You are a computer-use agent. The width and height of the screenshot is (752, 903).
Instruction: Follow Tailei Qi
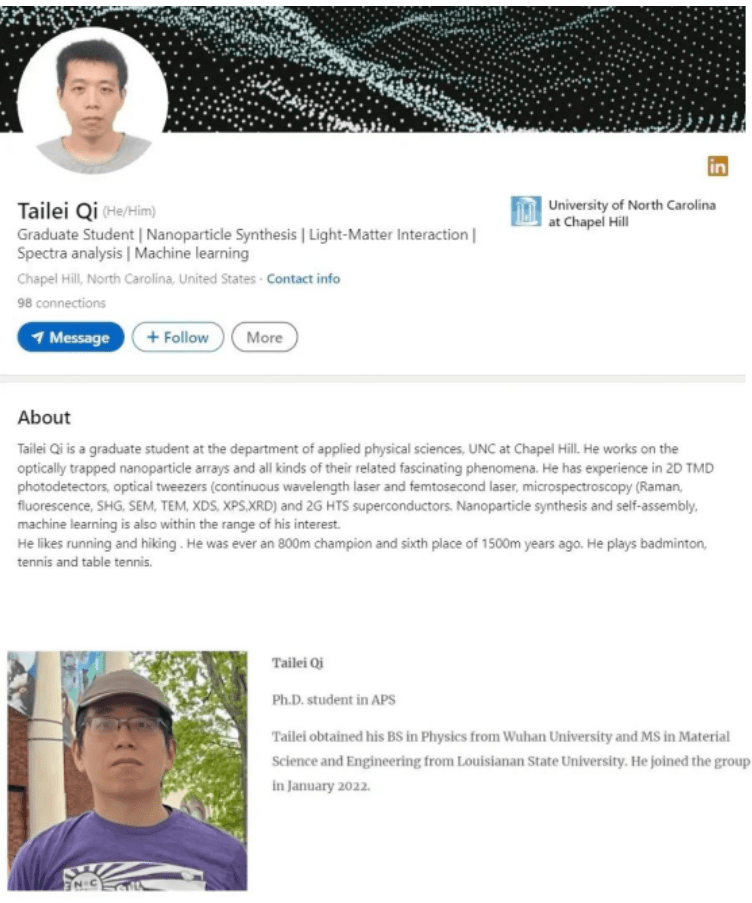coord(178,337)
